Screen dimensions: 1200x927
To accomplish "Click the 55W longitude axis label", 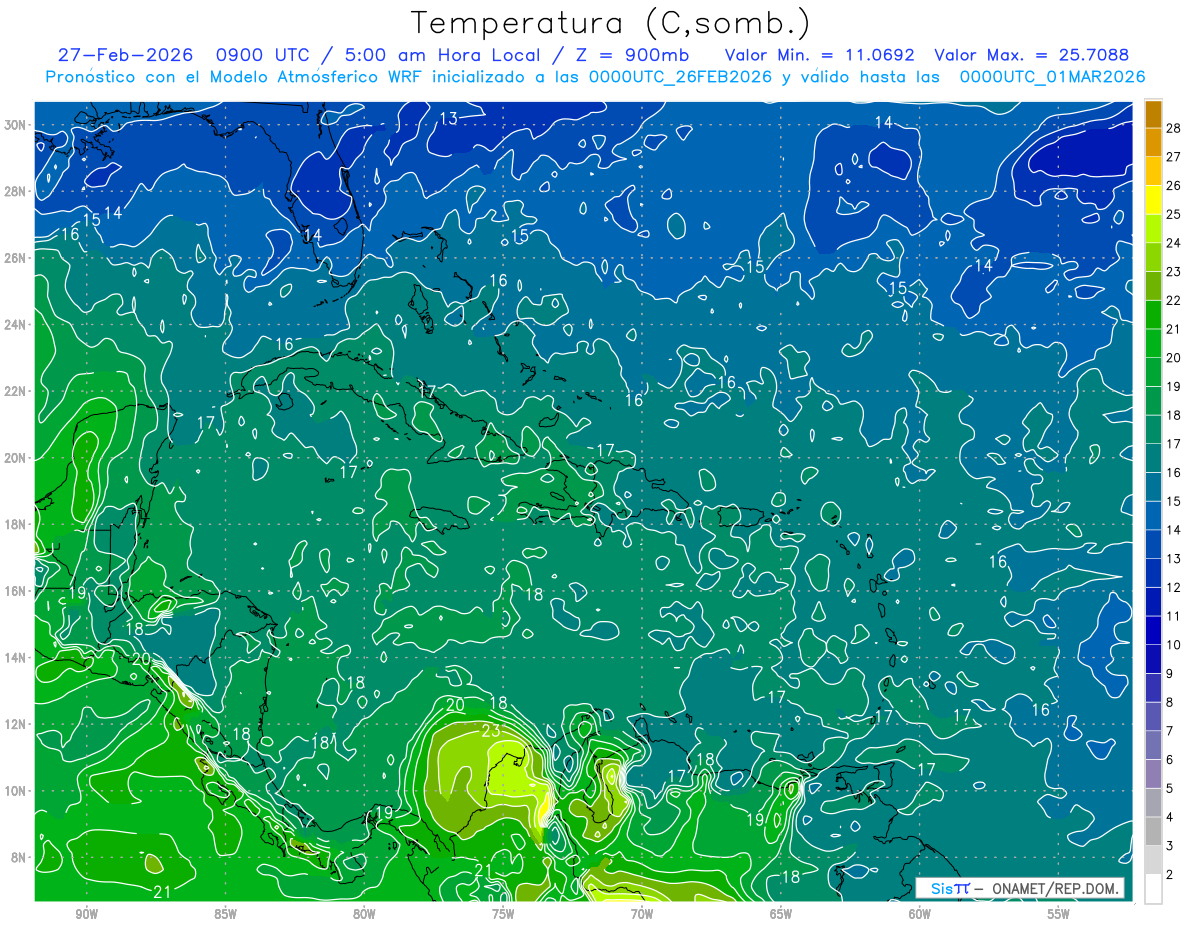I will 1059,915.
